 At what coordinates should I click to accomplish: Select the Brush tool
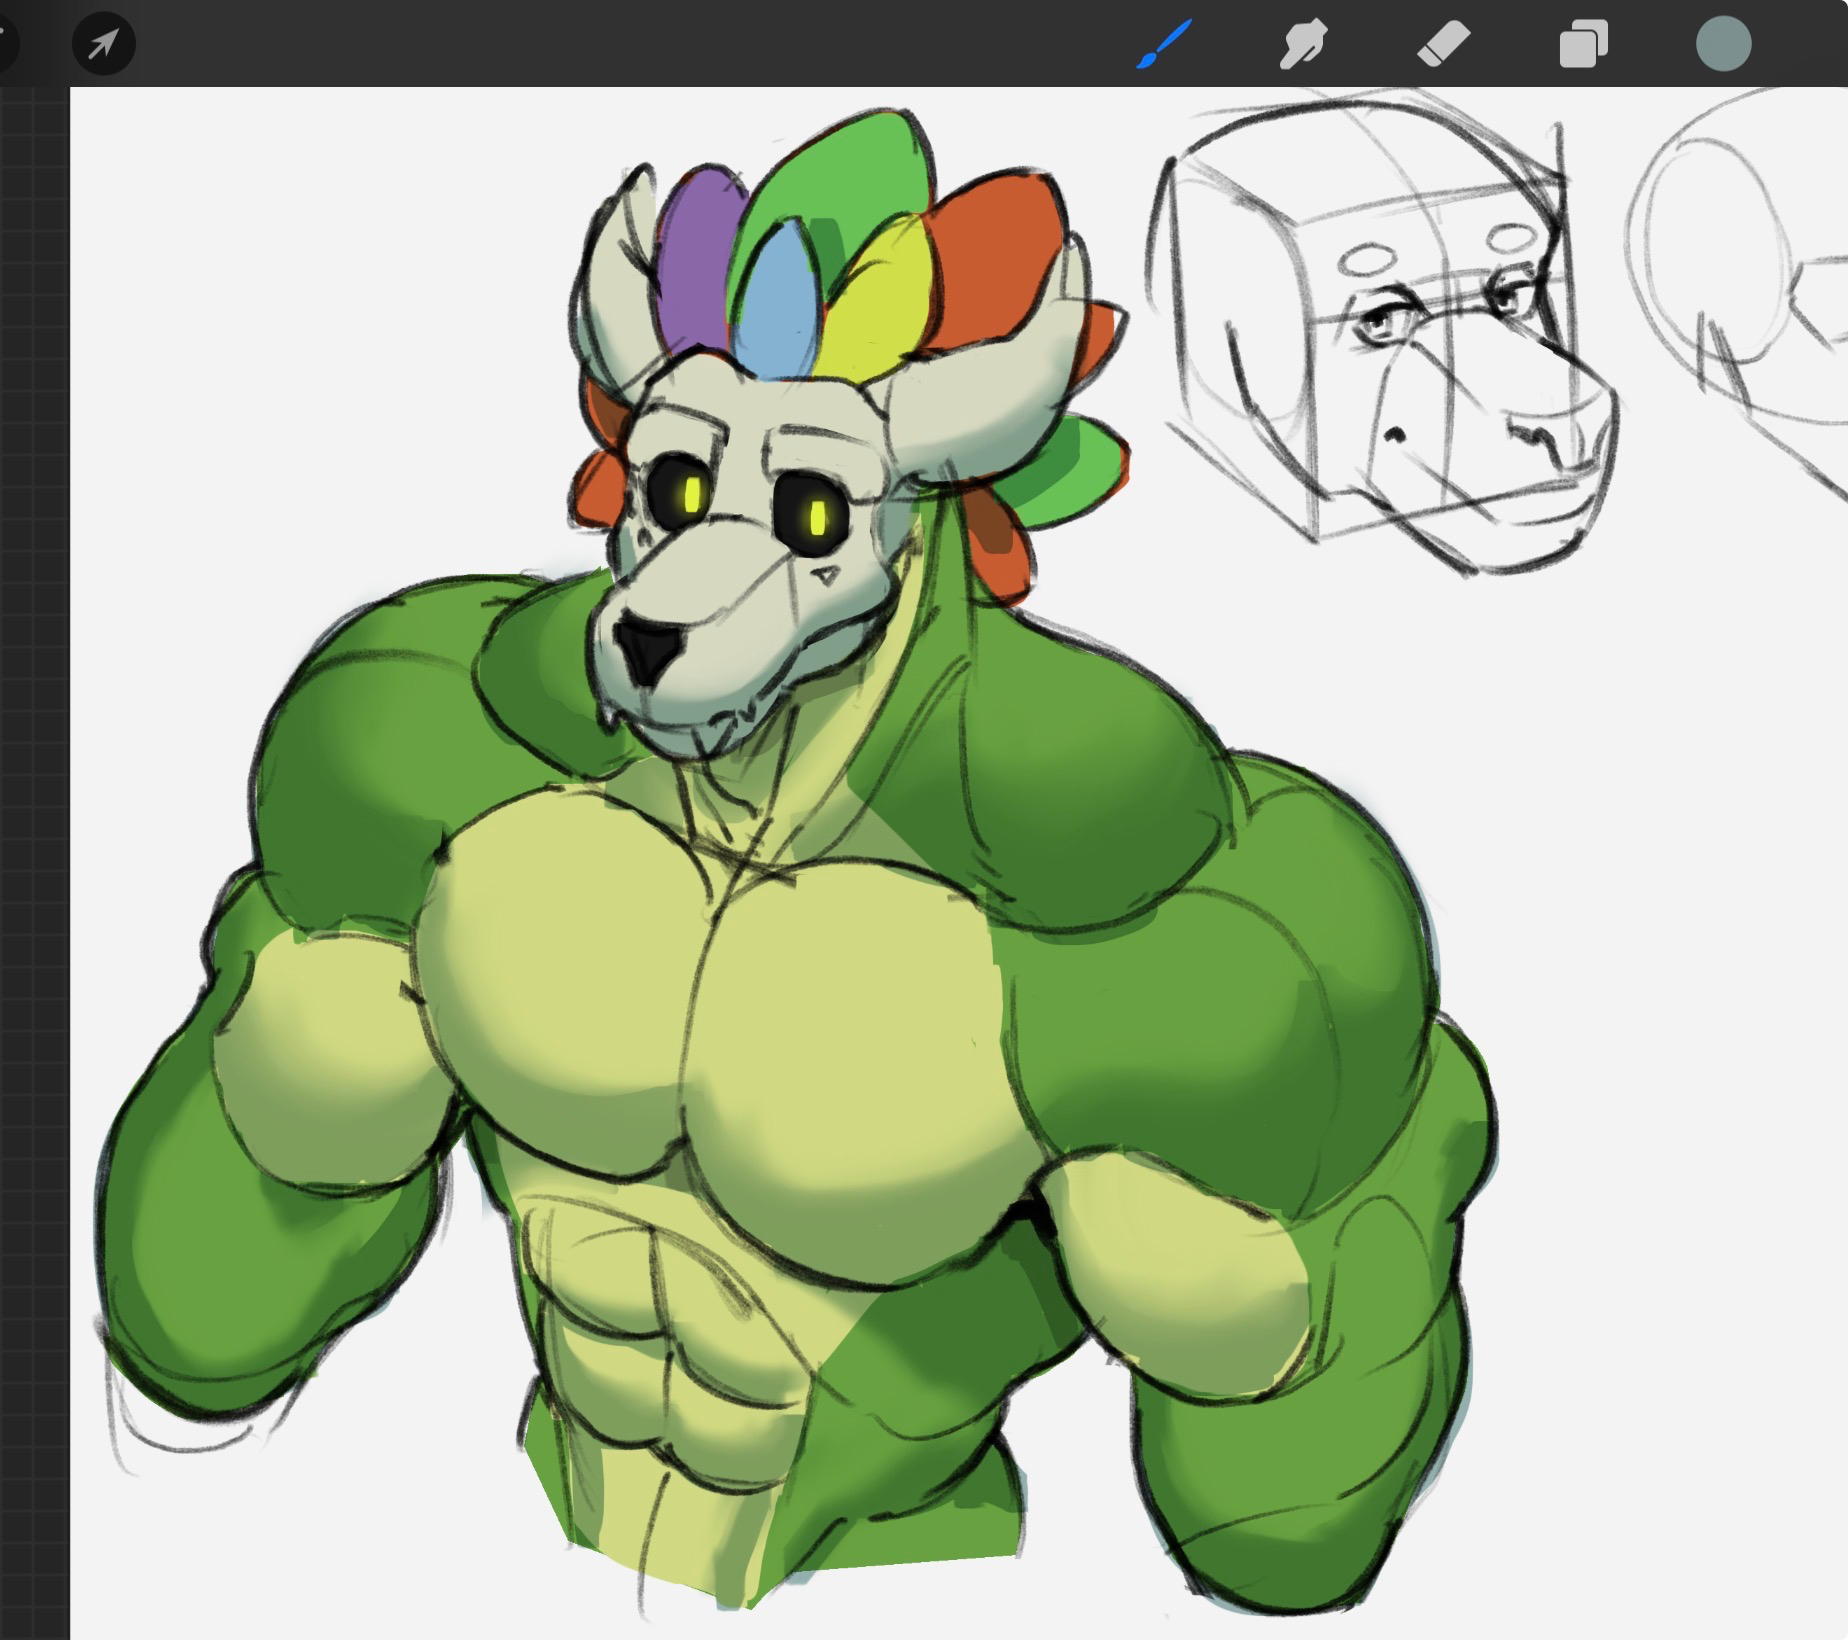(x=1164, y=45)
